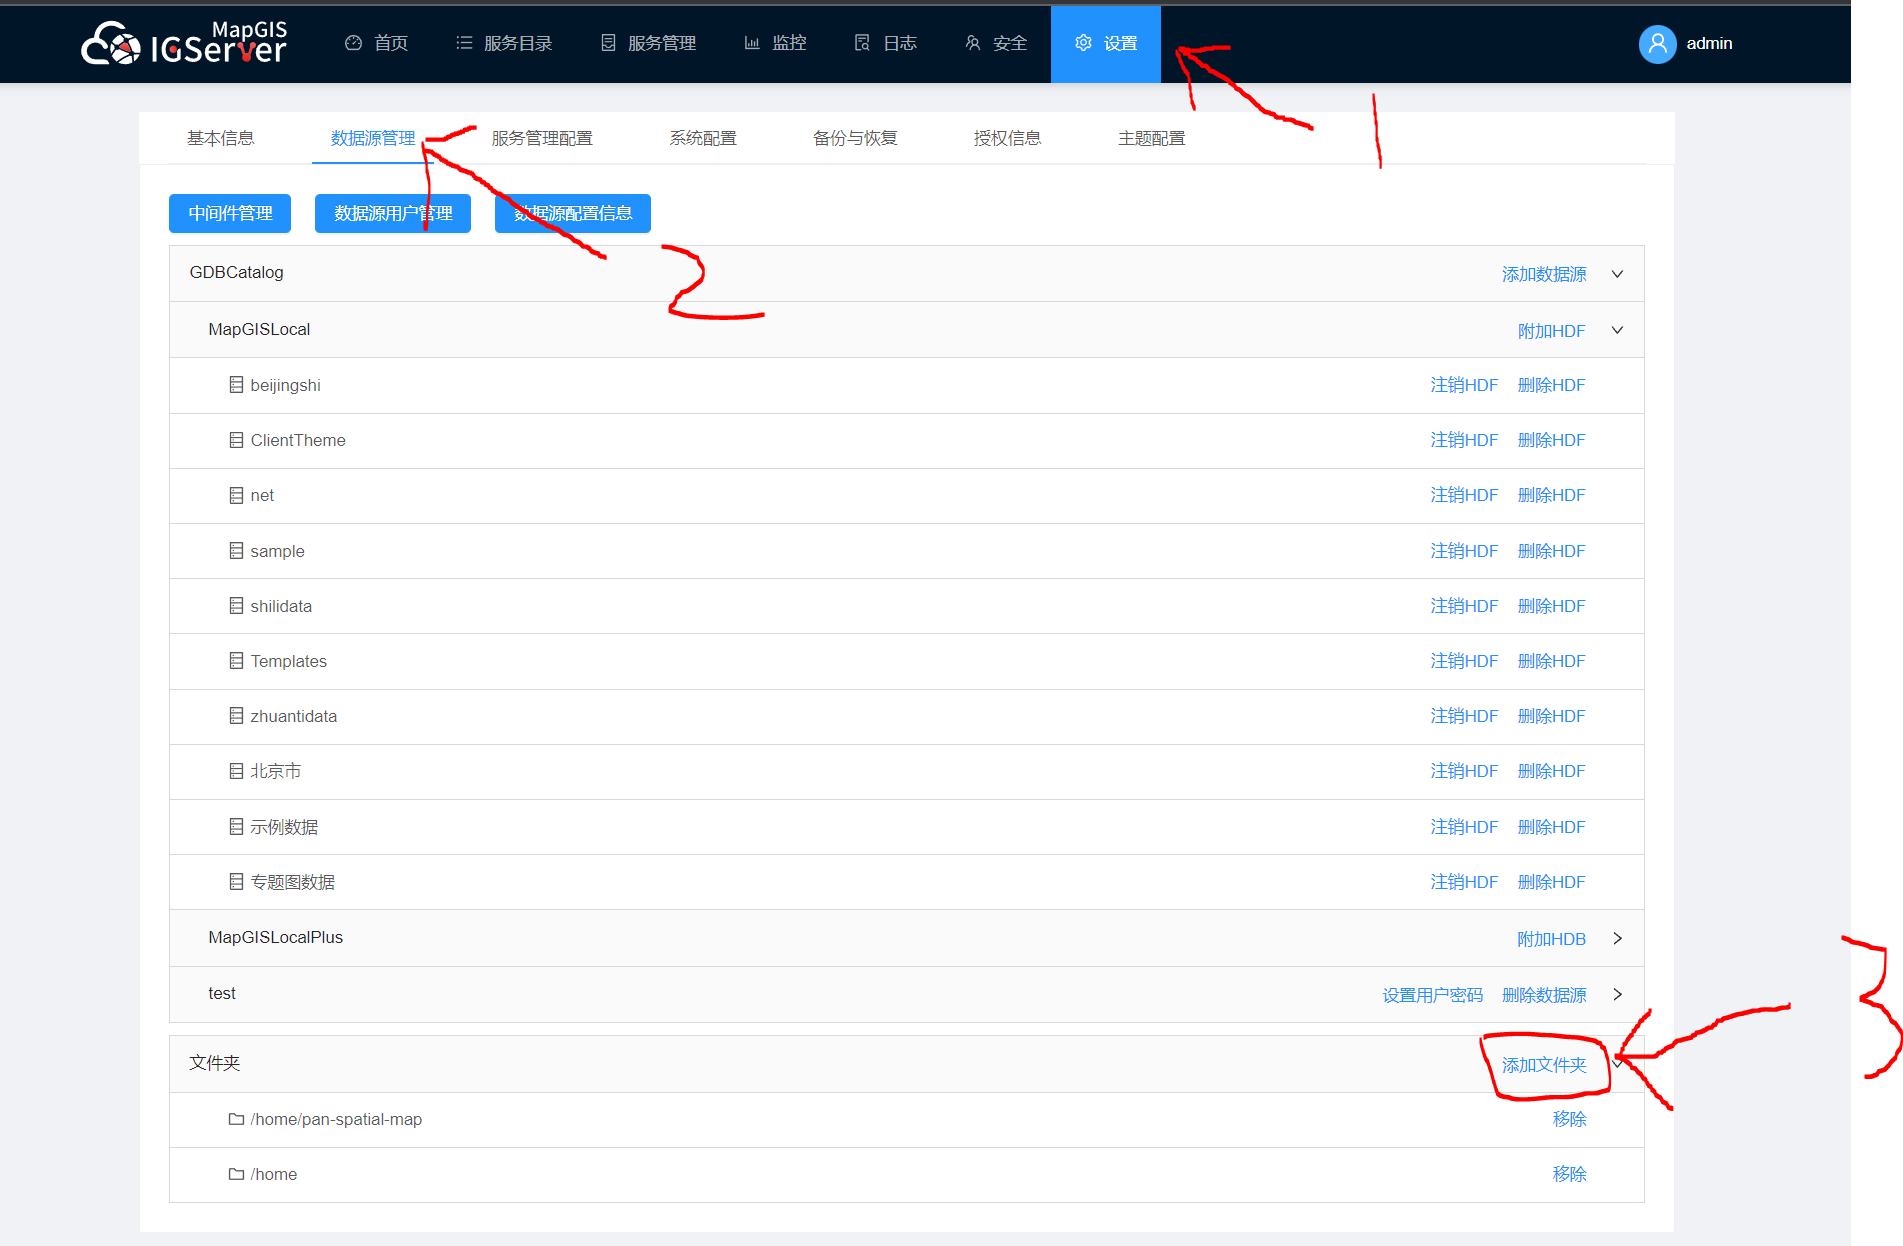
Task: Click 附加HDF link on MapGISLocal row
Action: [1551, 331]
